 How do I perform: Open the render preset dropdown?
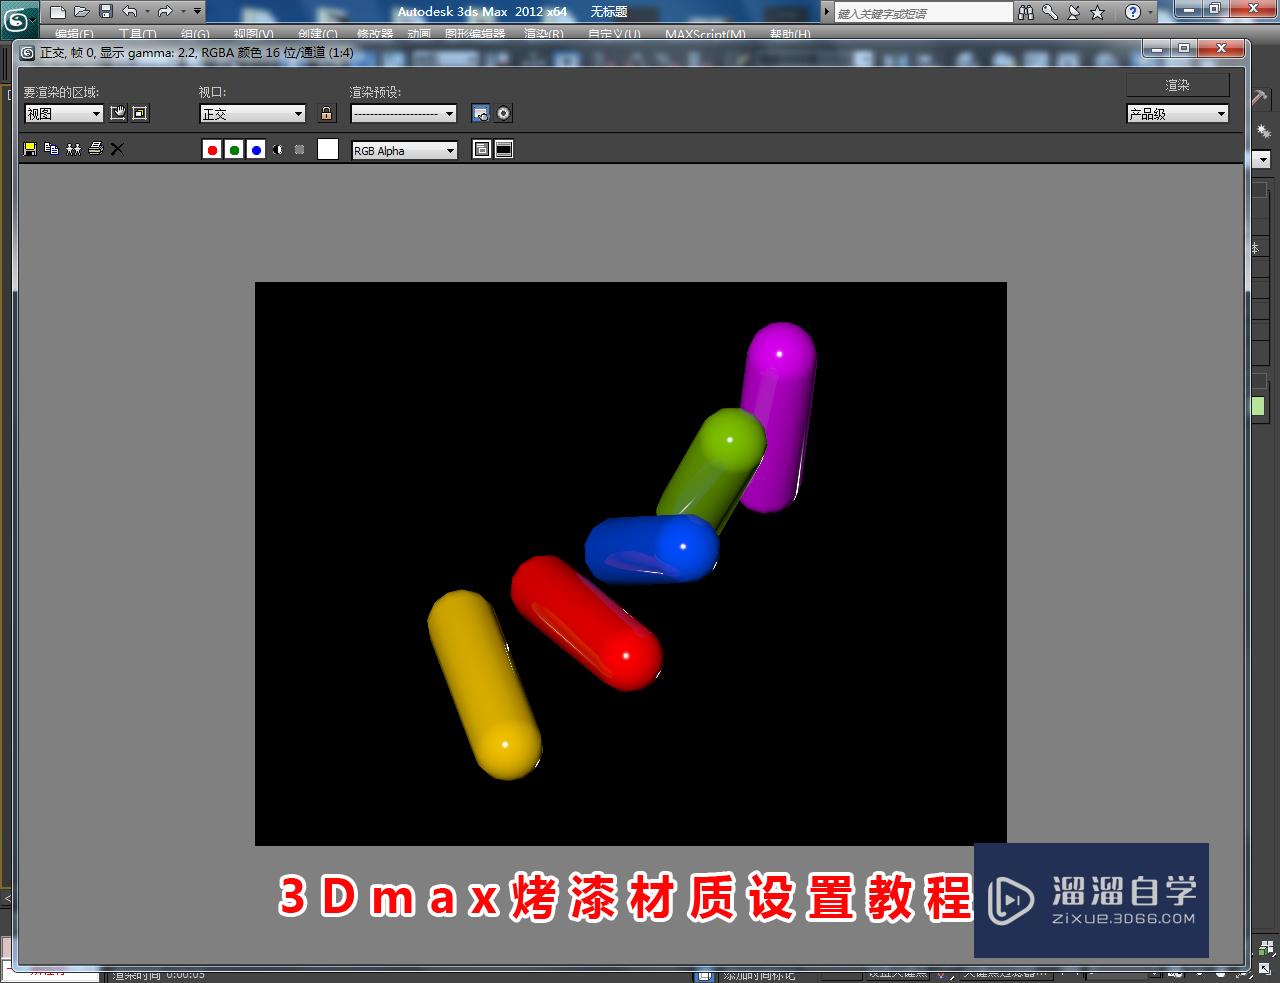tap(404, 114)
